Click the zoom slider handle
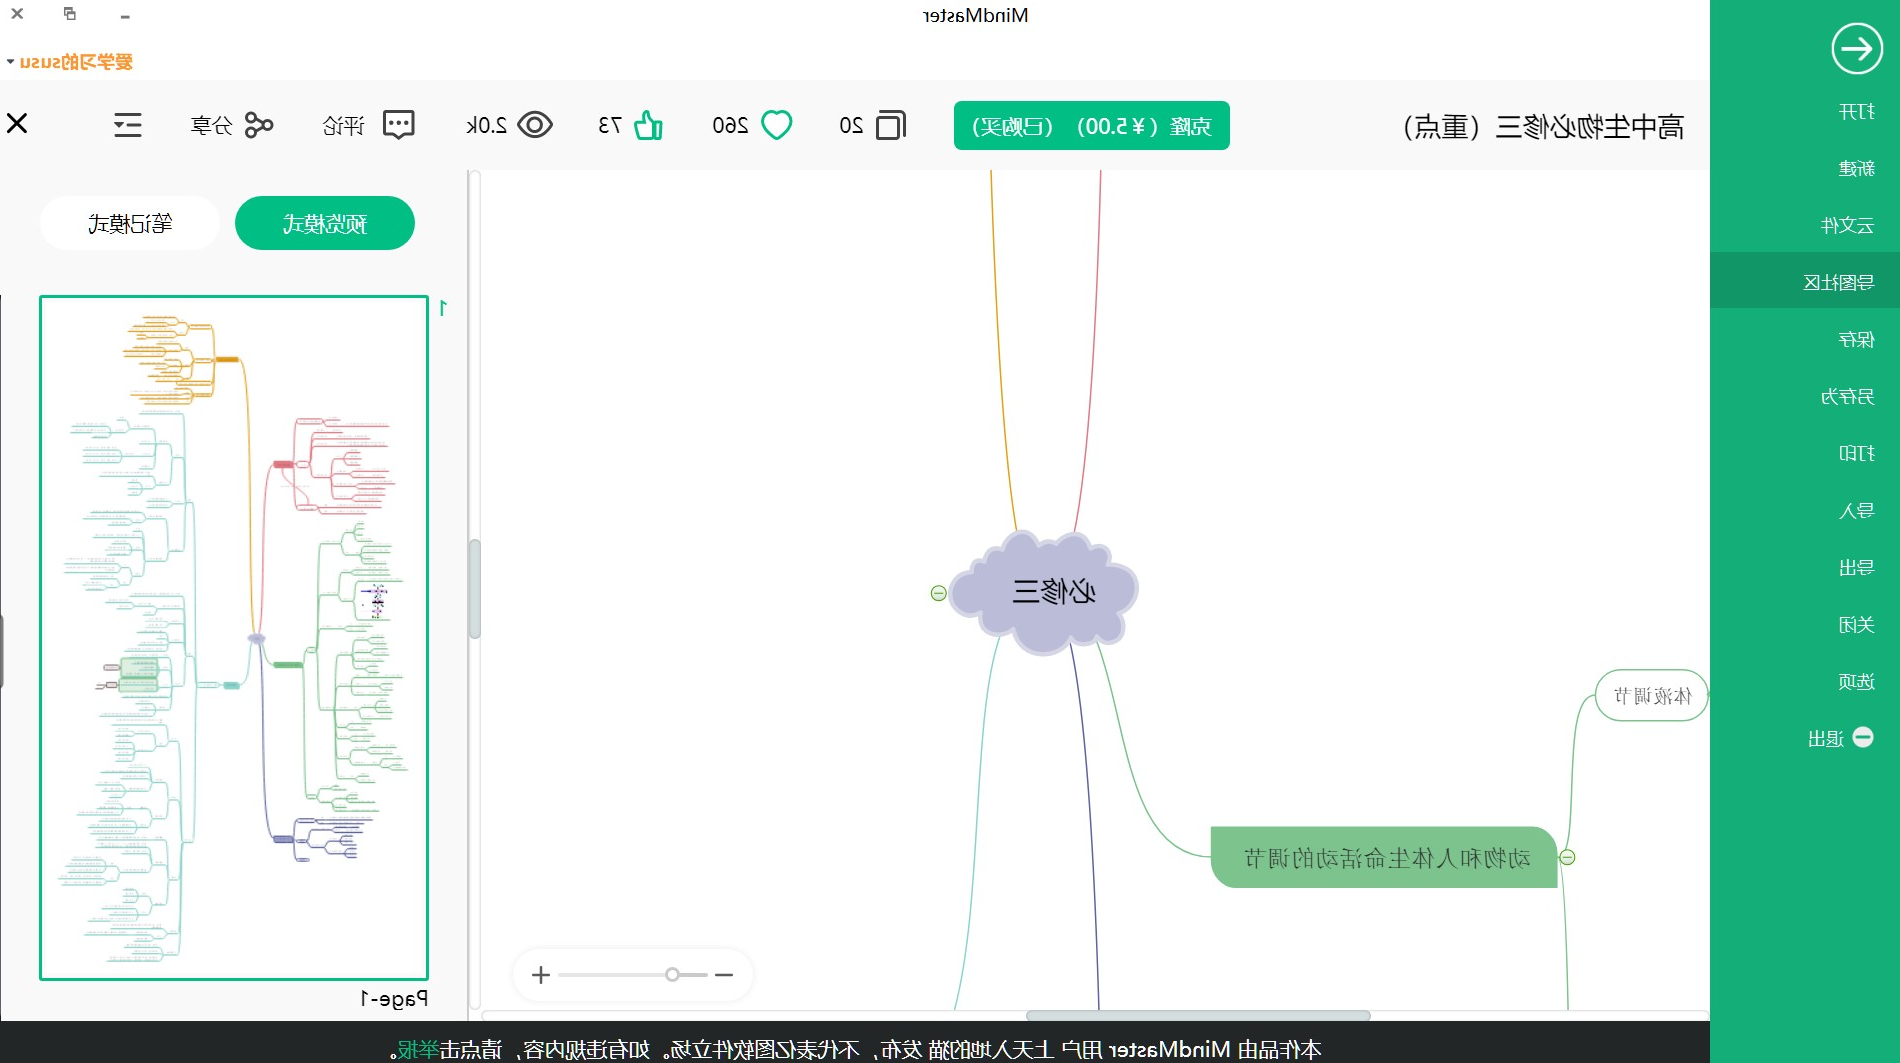This screenshot has height=1063, width=1900. [672, 974]
